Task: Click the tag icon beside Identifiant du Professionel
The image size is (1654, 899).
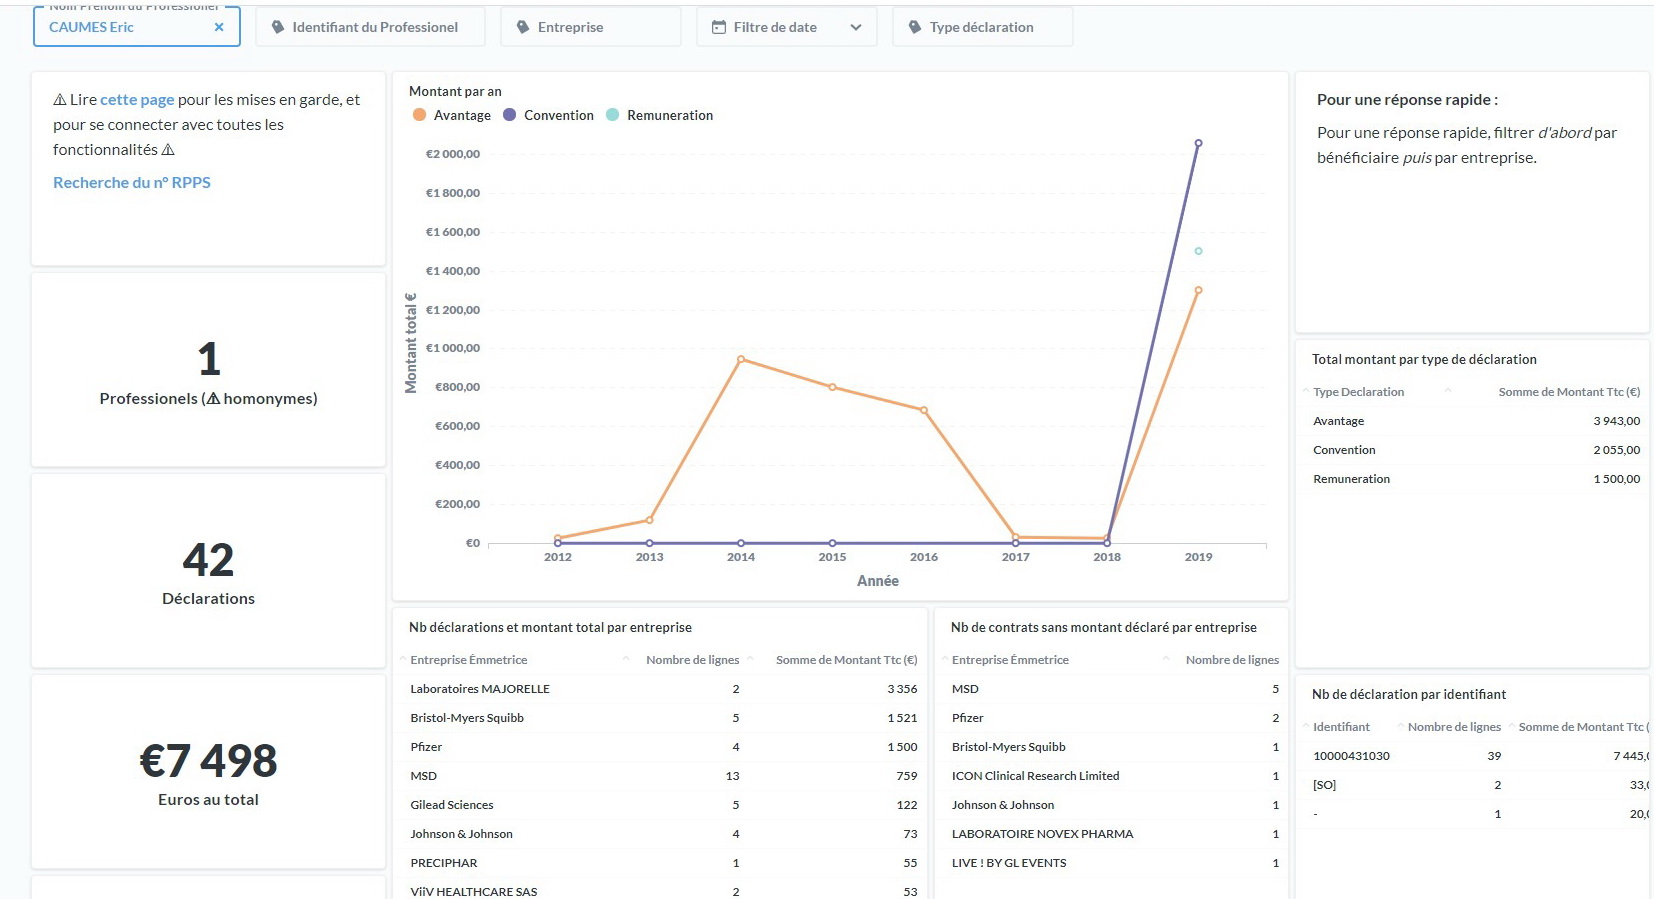Action: [x=277, y=27]
